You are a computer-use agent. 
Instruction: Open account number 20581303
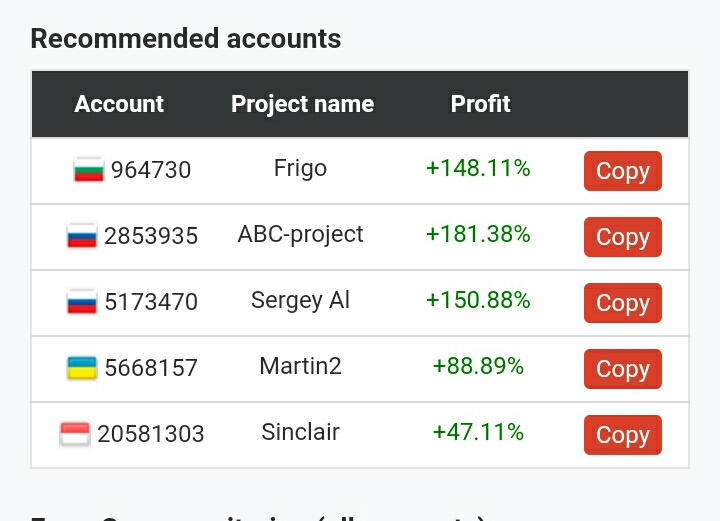(151, 434)
